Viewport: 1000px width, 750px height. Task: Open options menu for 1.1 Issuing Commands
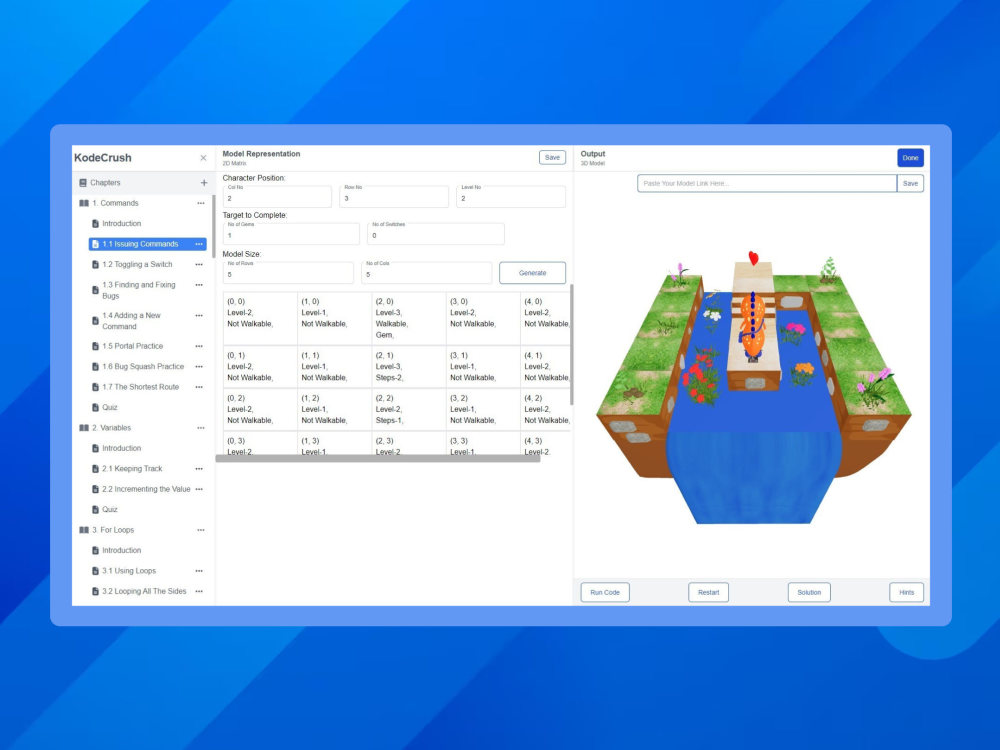(x=199, y=244)
